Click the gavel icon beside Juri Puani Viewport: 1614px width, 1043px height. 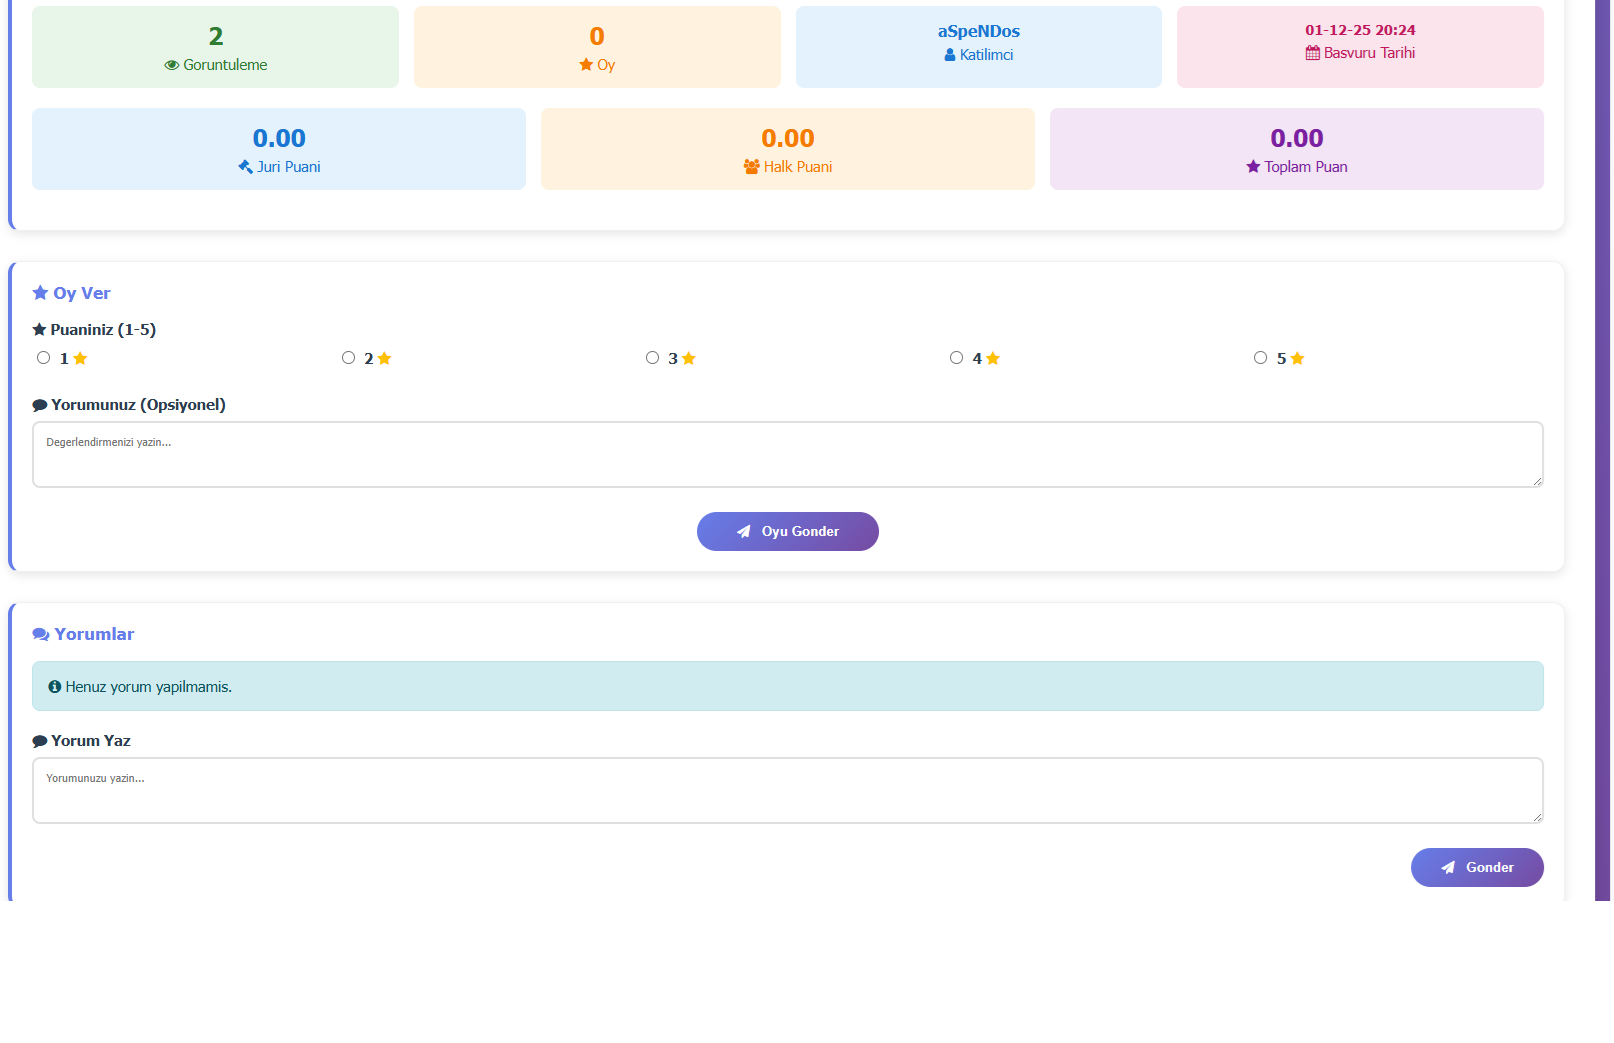[245, 167]
